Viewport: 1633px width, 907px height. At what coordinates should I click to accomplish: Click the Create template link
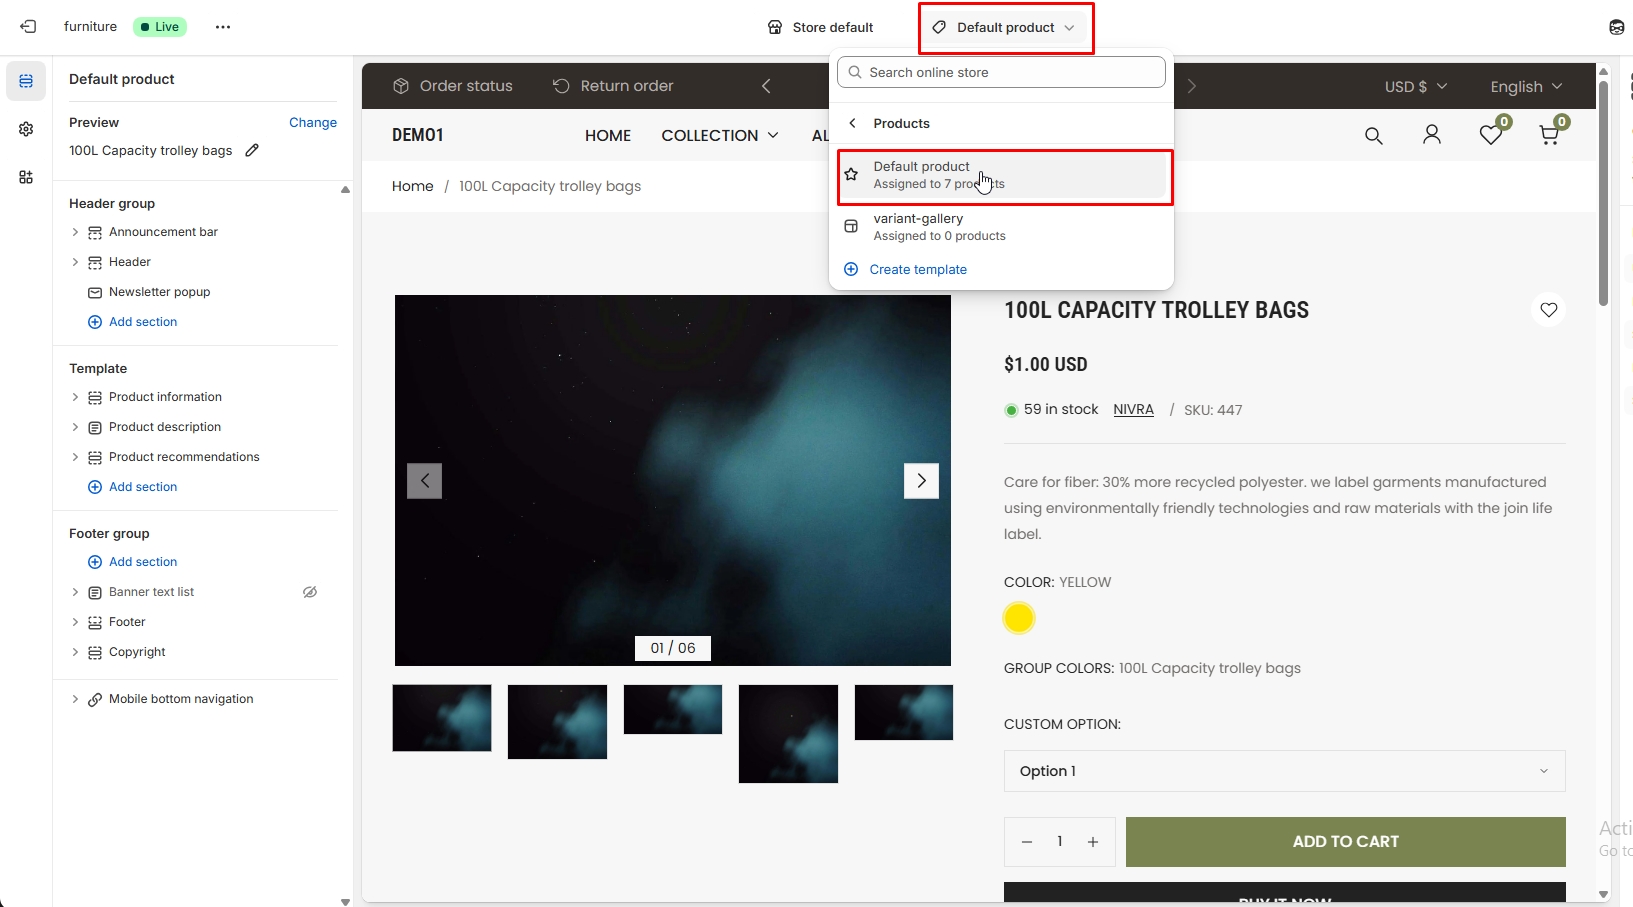click(x=917, y=269)
